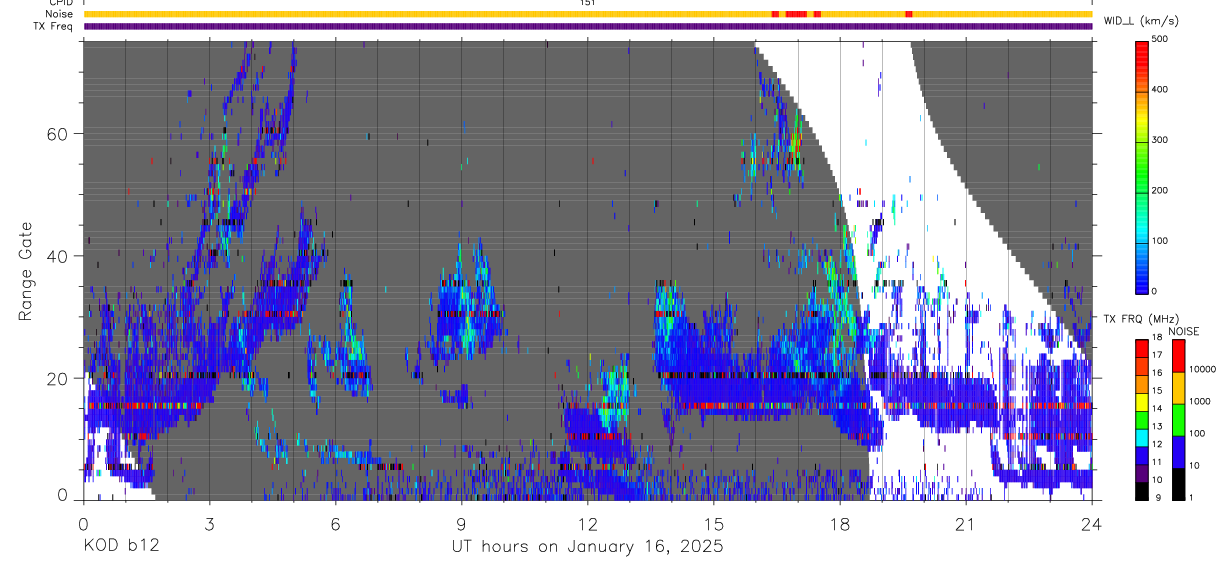Click the "0" value on the width colorbar
Viewport: 1228px width, 567px height.
click(x=1155, y=291)
